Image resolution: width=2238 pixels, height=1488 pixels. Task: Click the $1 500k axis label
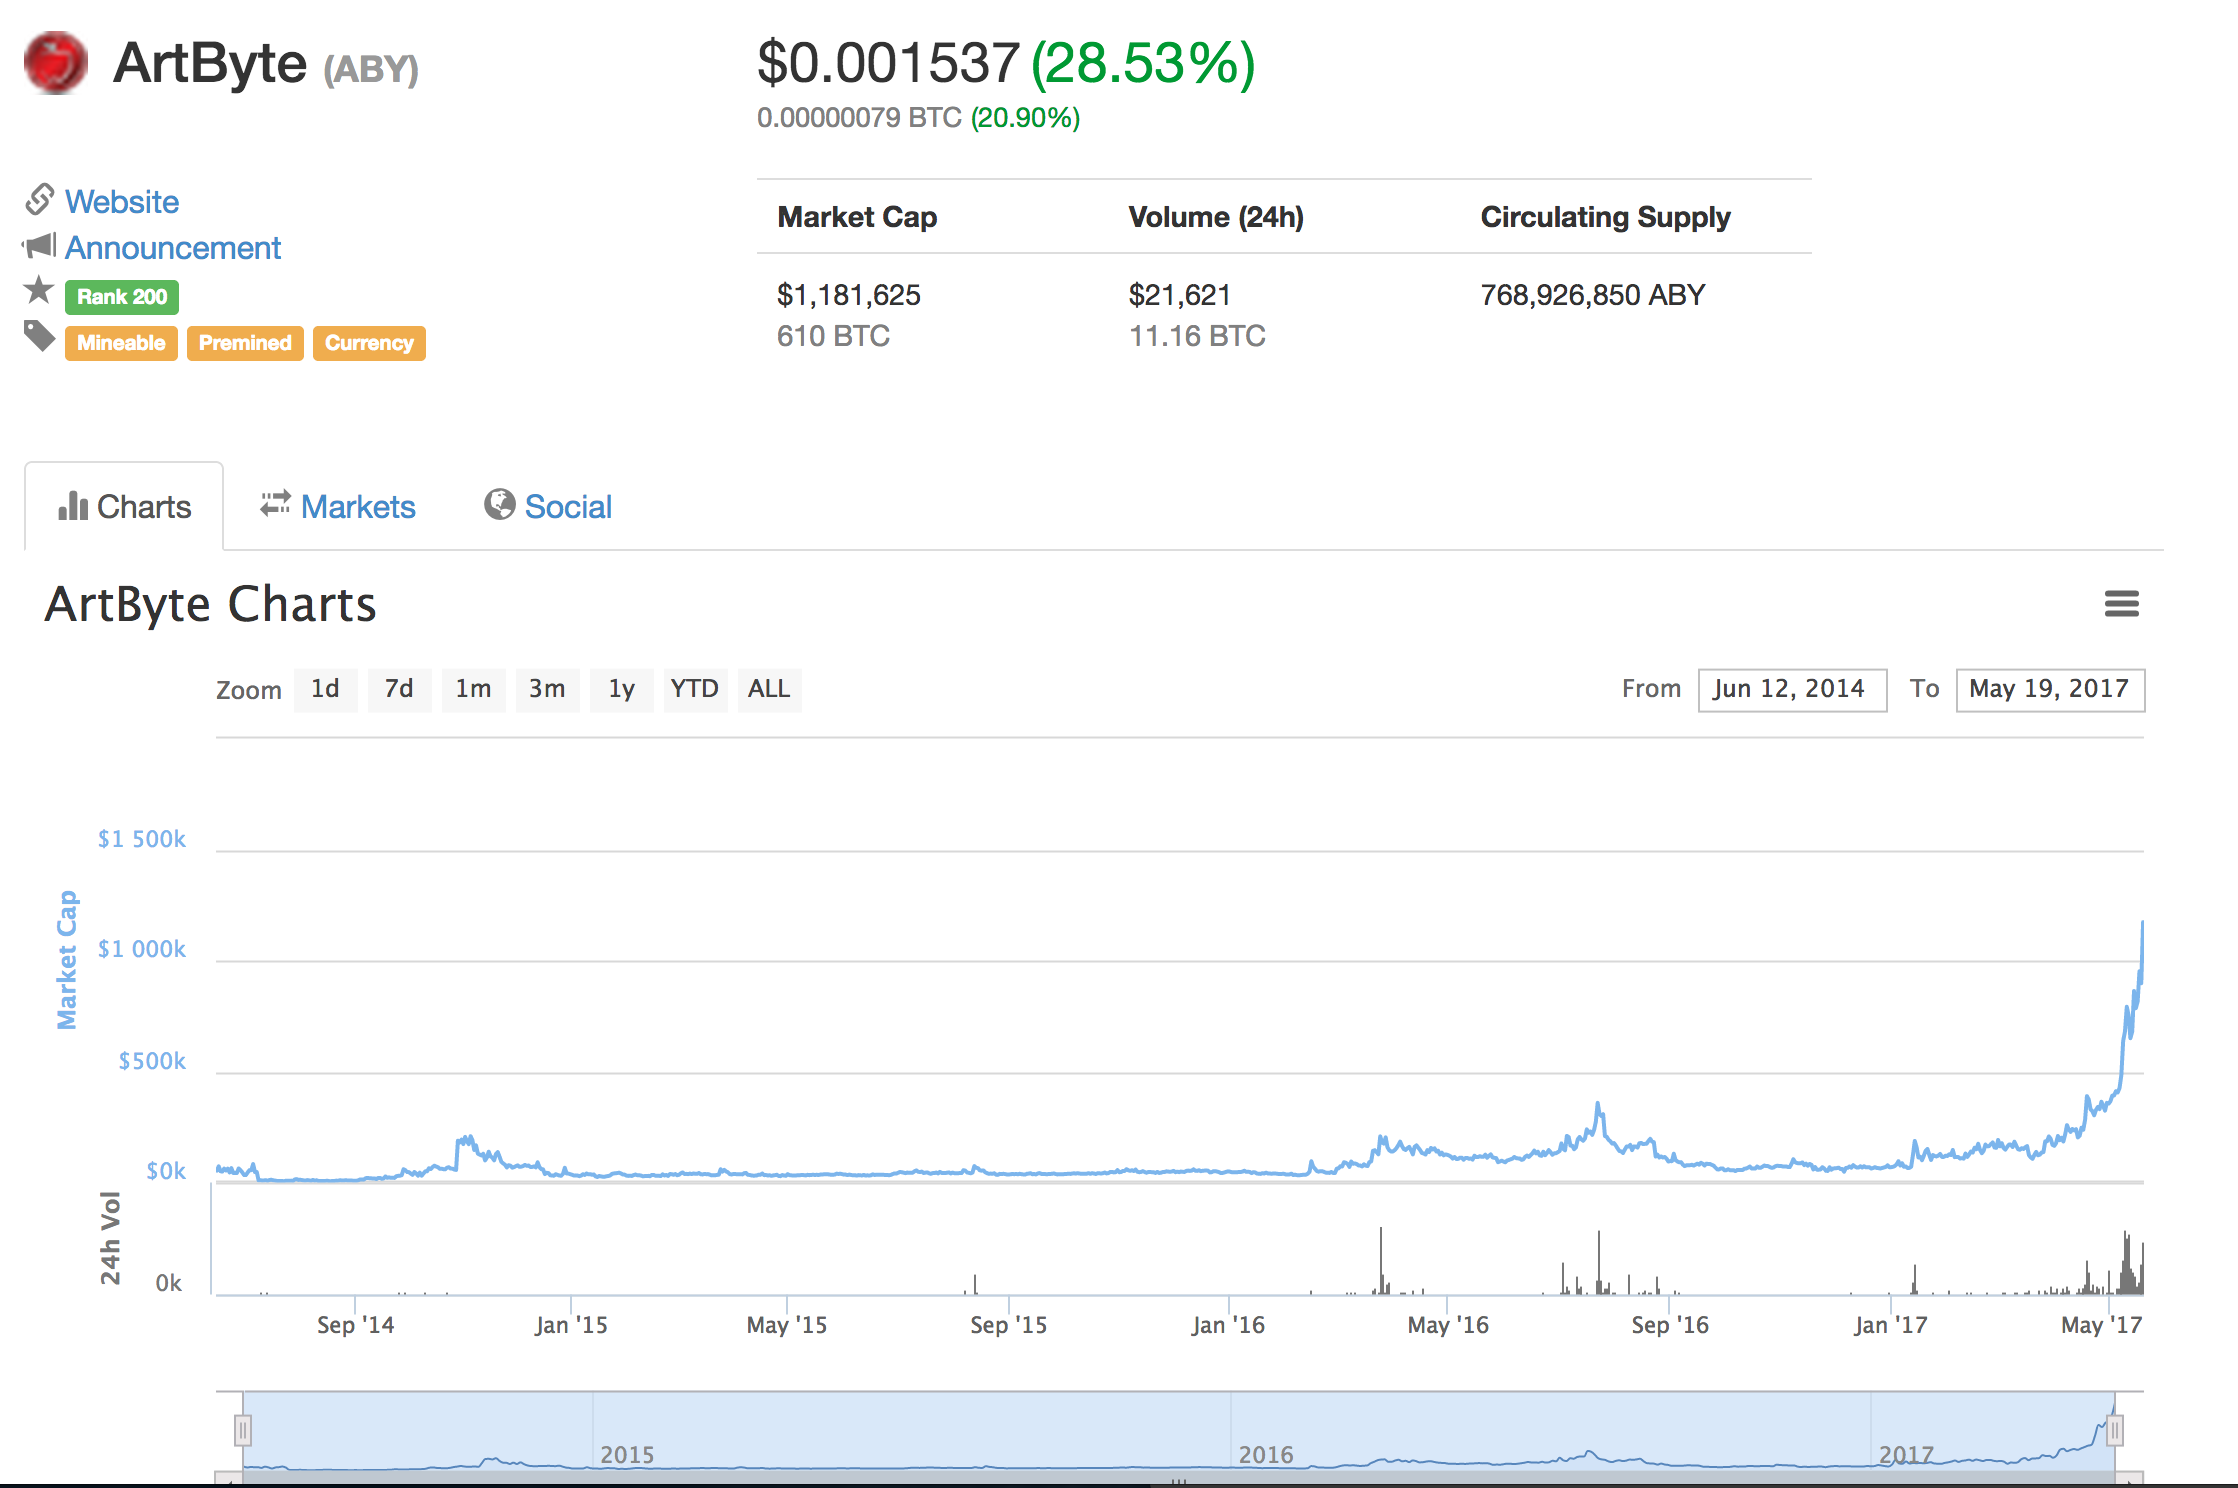point(142,839)
